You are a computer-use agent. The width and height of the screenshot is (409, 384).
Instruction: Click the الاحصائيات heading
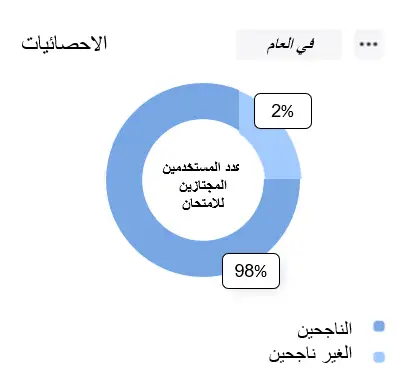(x=64, y=43)
